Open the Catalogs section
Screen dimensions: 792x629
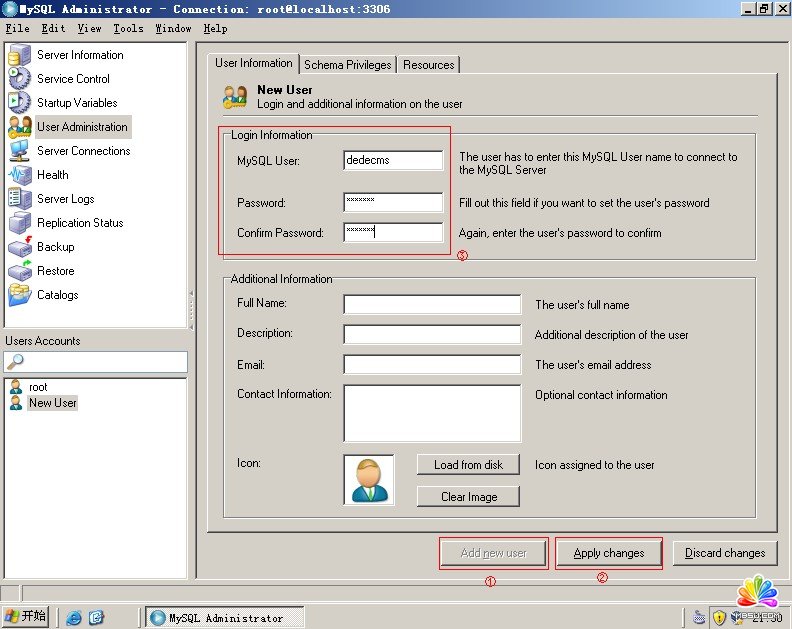click(57, 295)
